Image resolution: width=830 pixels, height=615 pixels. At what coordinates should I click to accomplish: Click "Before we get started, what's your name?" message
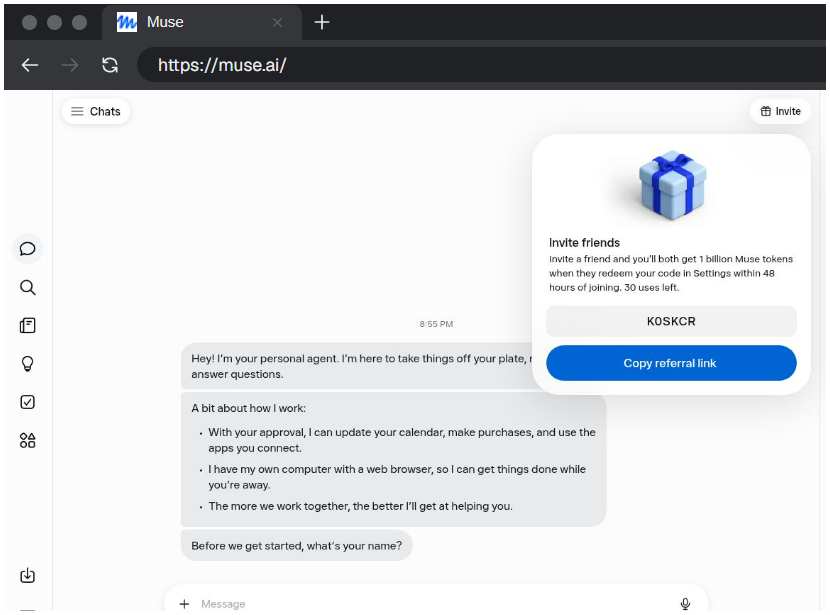(296, 546)
